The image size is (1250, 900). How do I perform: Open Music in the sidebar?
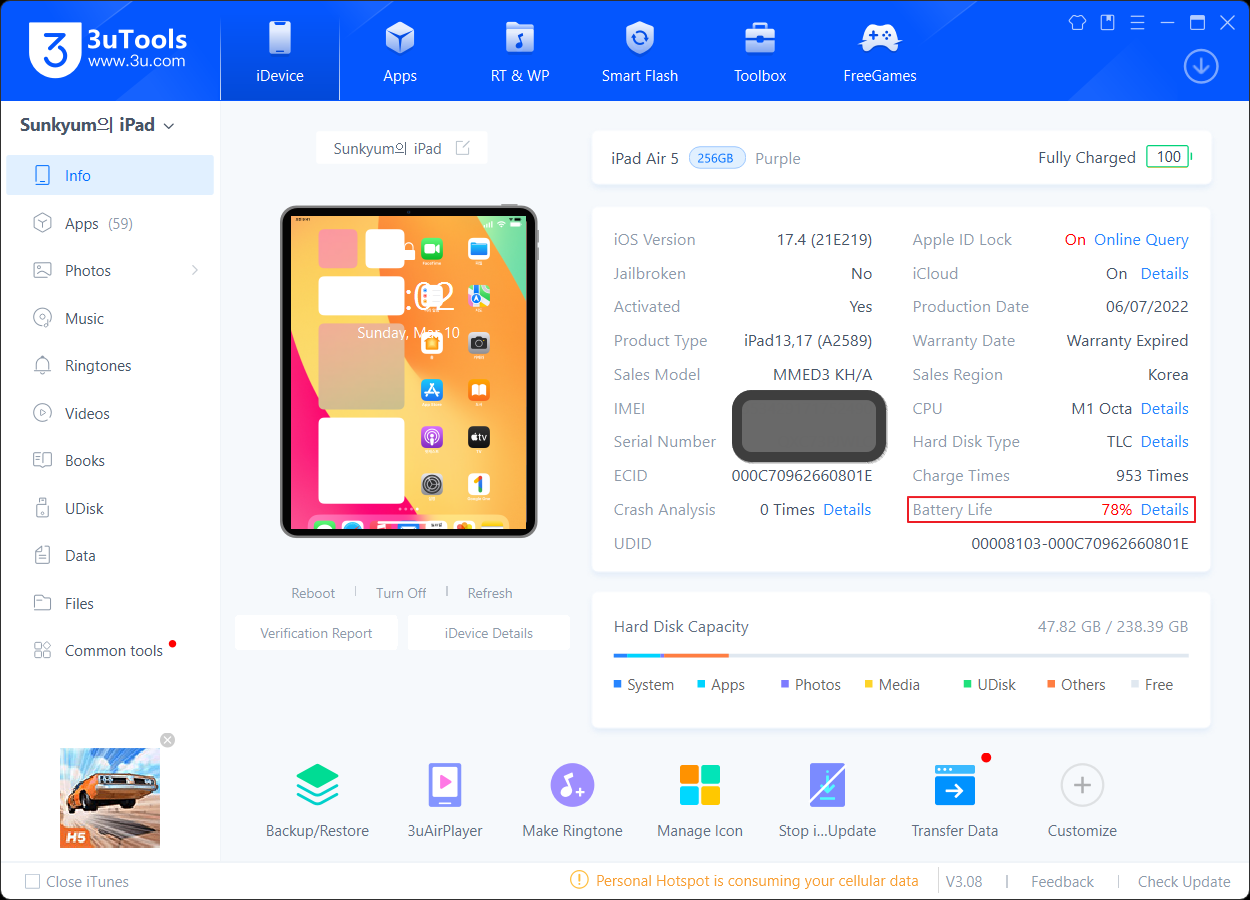(110, 318)
